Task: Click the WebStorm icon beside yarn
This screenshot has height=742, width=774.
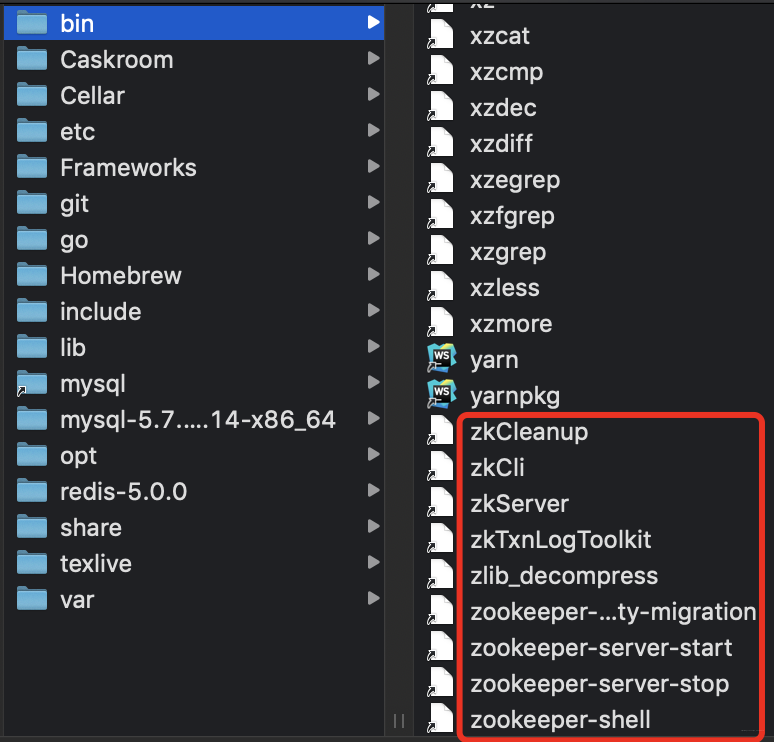Action: (441, 359)
